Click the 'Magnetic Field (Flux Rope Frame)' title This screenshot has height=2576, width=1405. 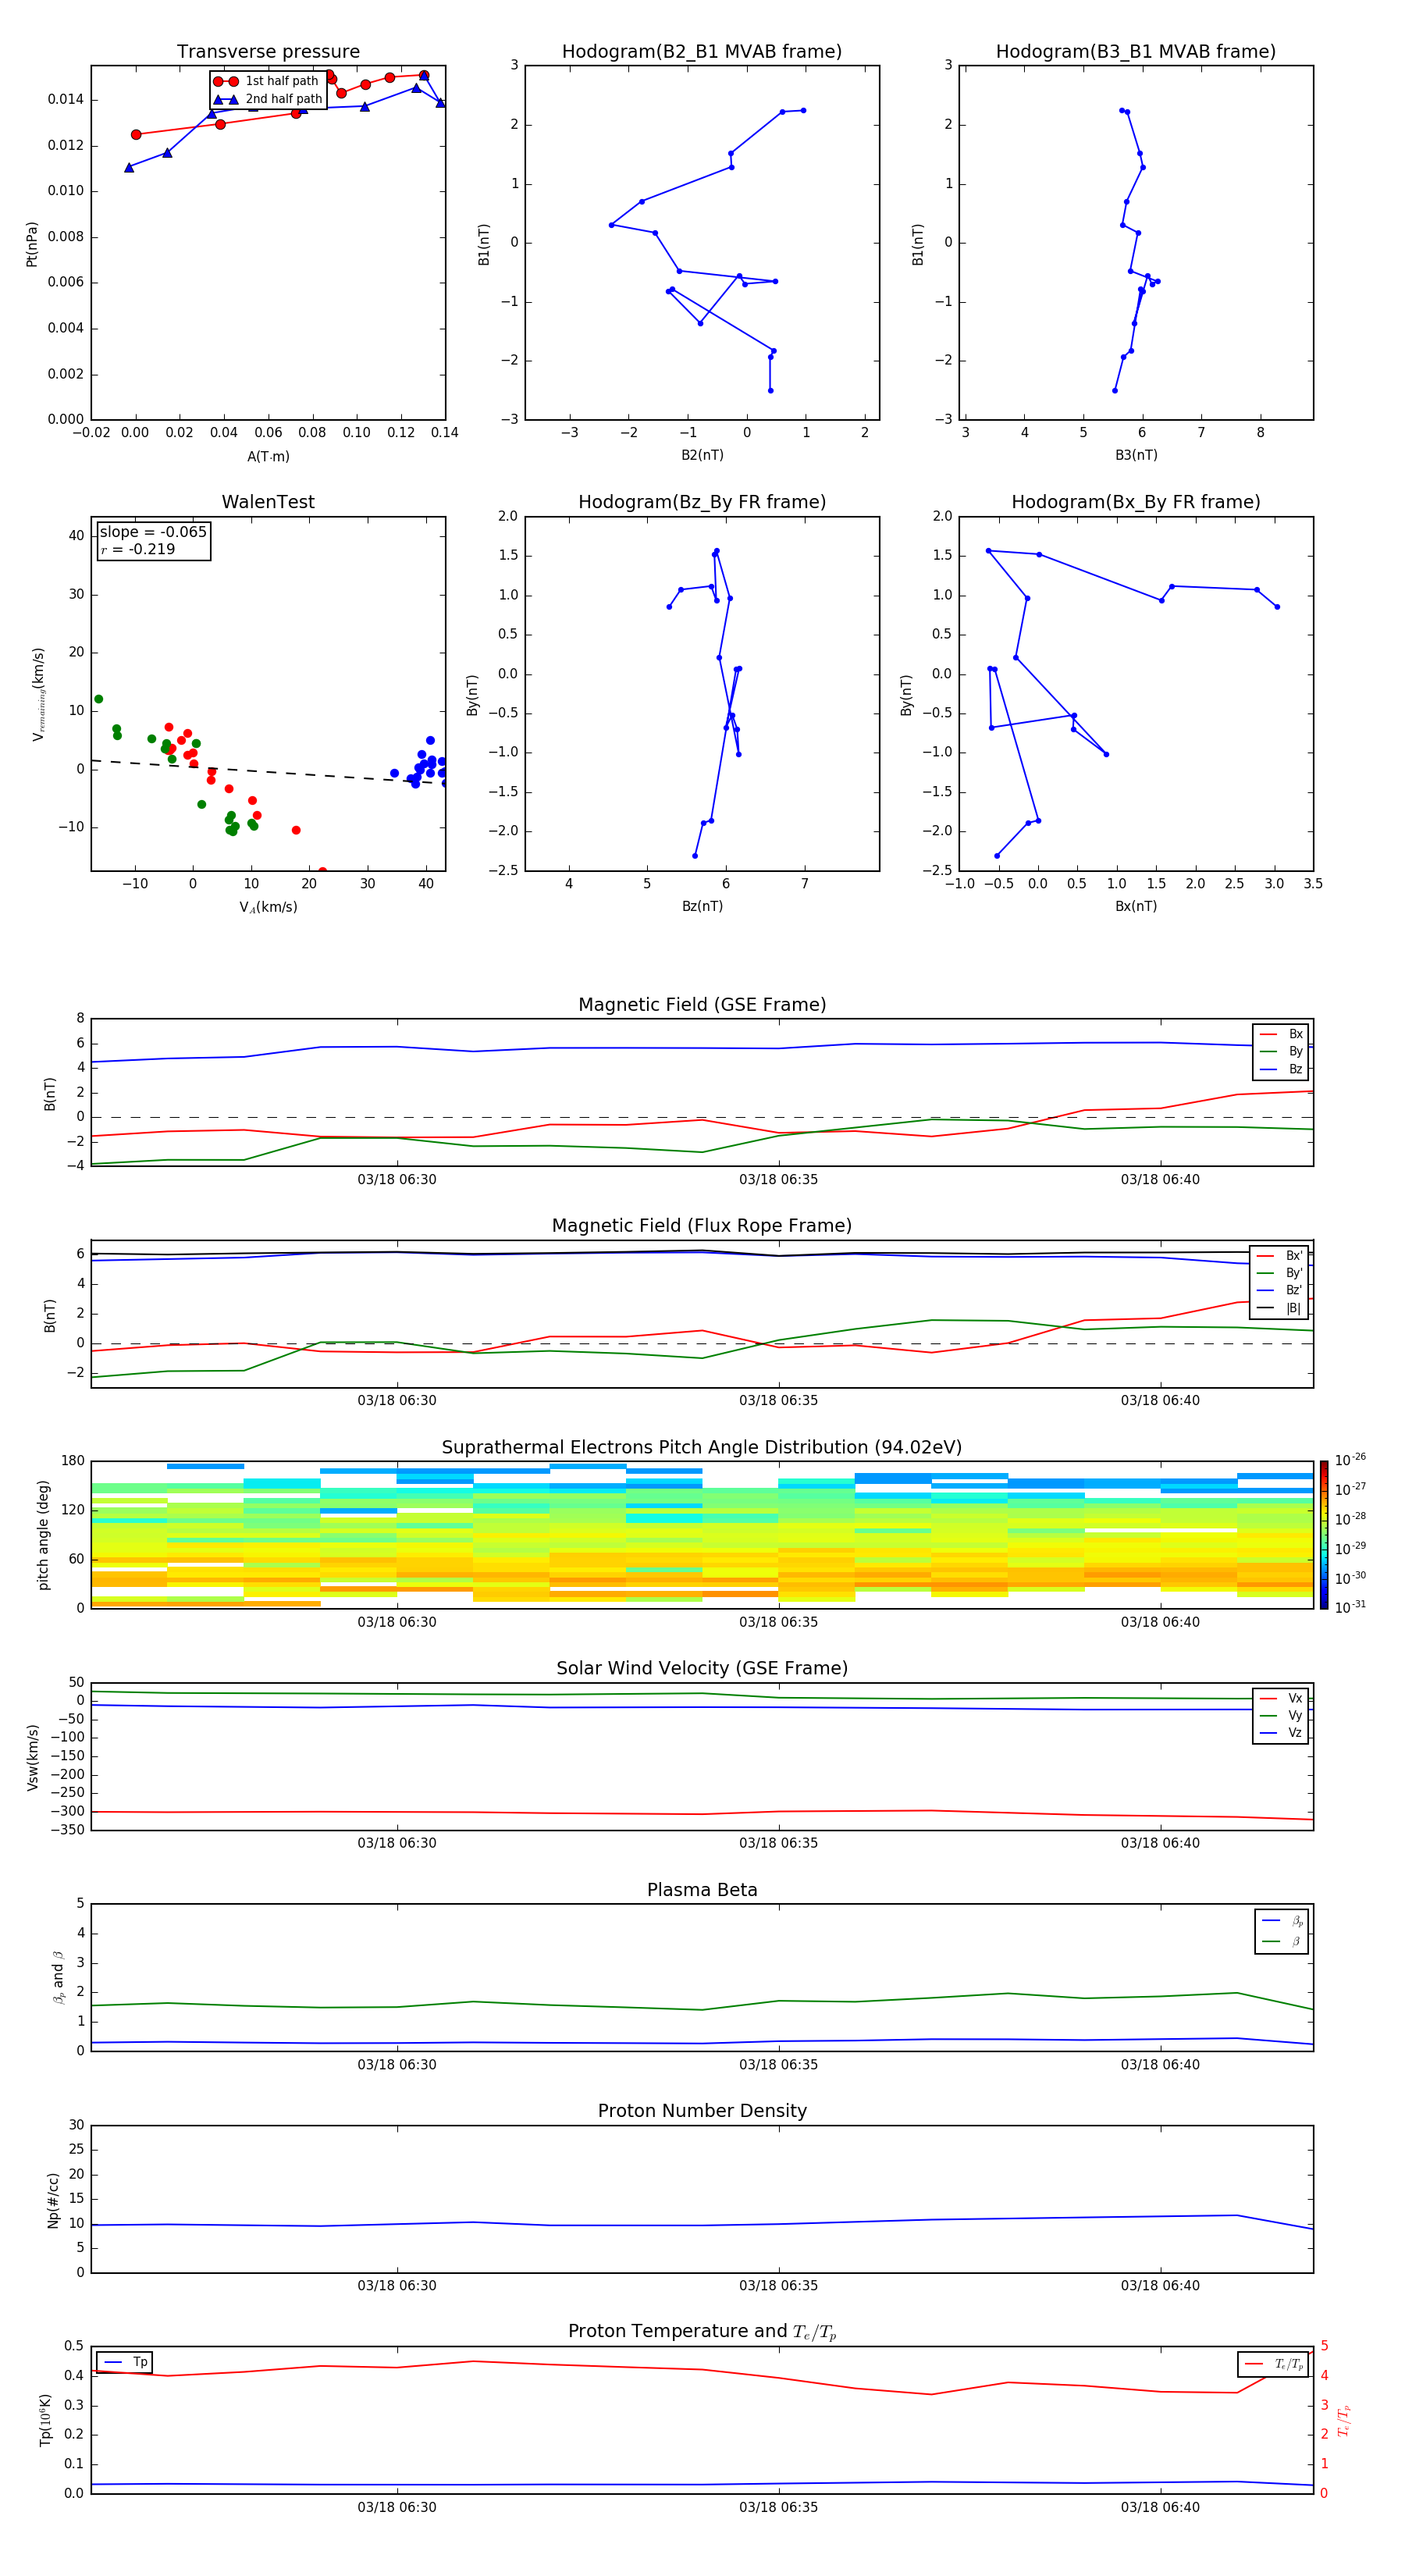click(702, 1226)
